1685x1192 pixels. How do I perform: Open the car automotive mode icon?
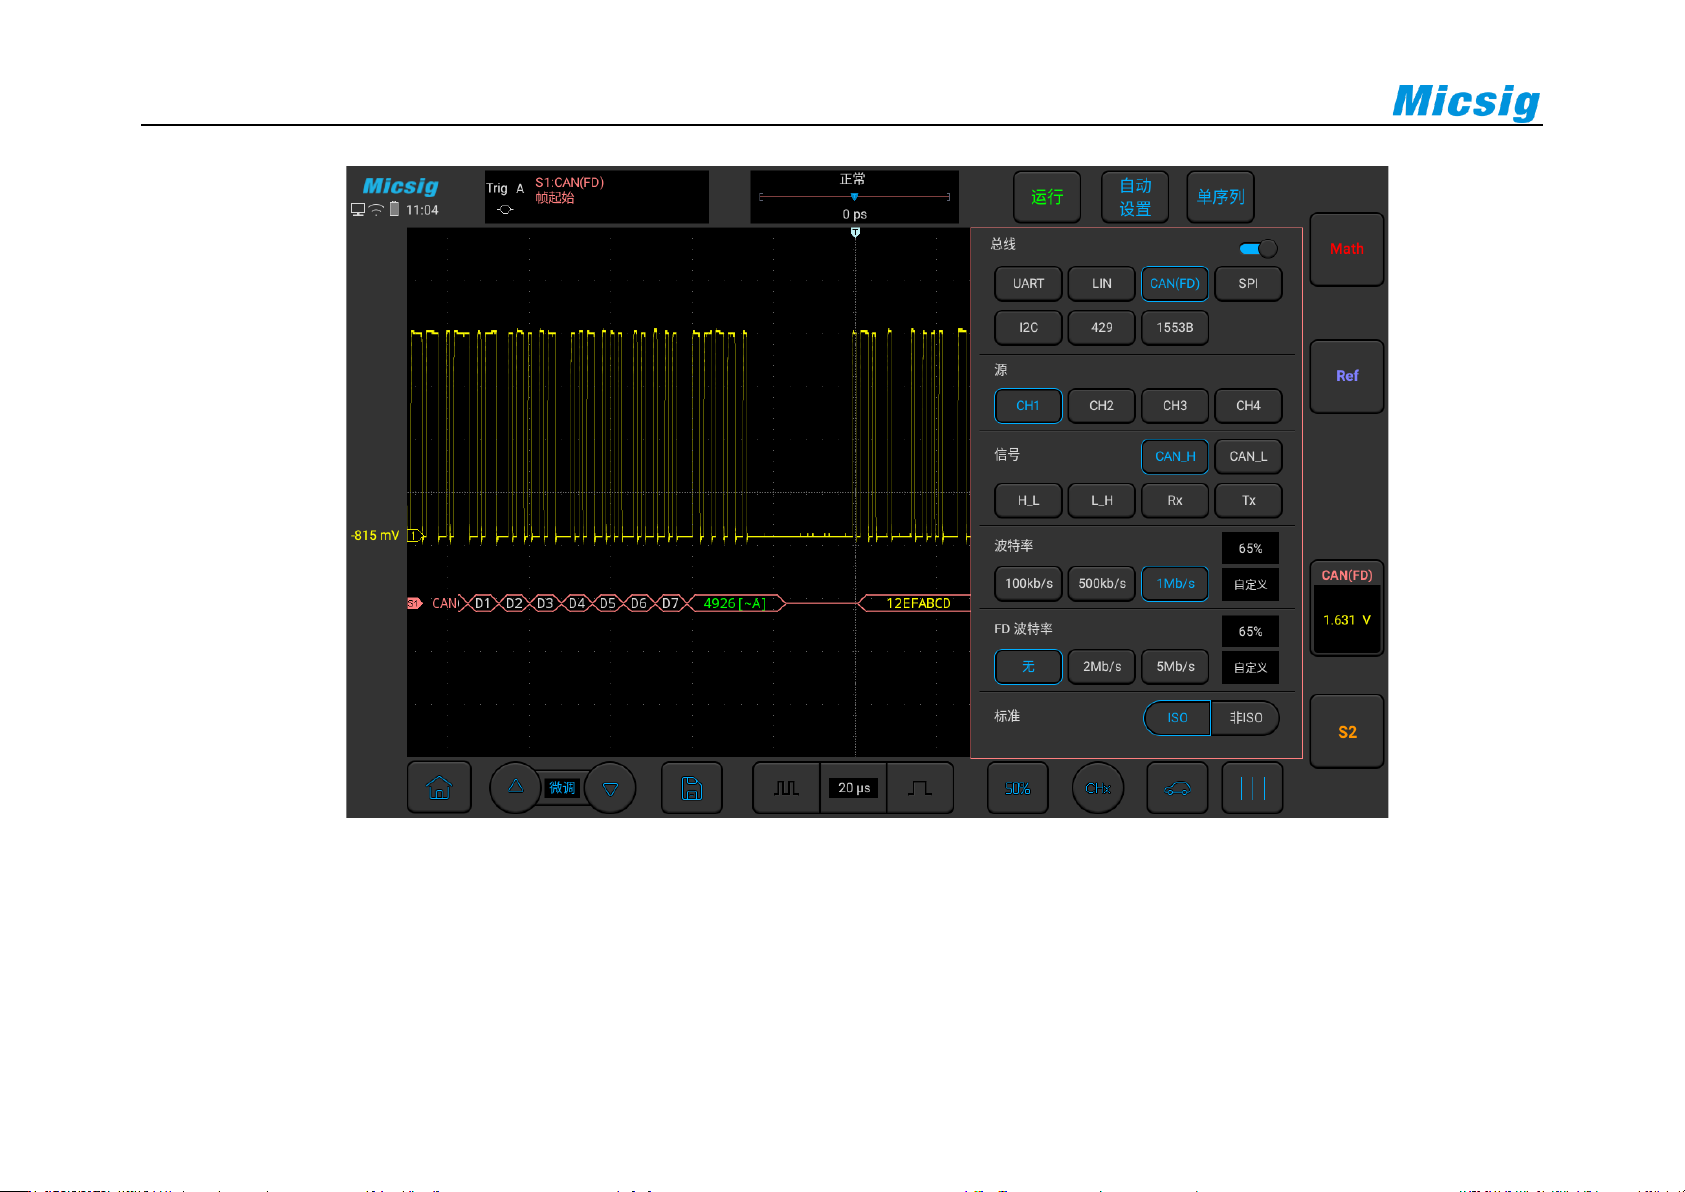coord(1177,788)
